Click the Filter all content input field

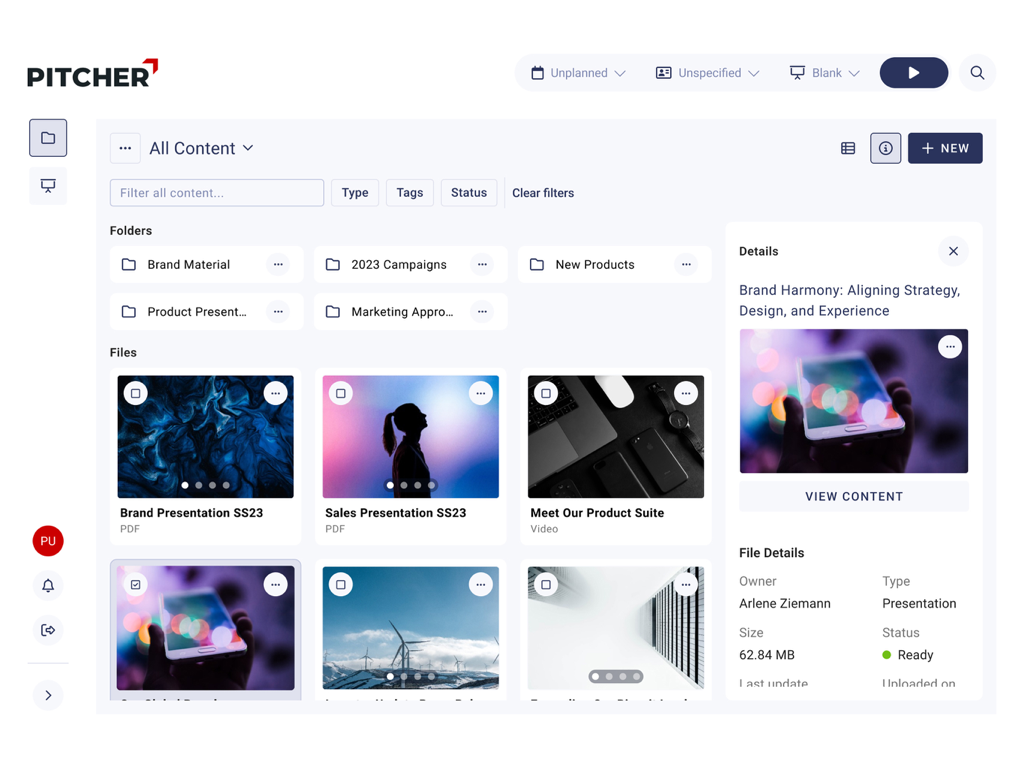[216, 193]
